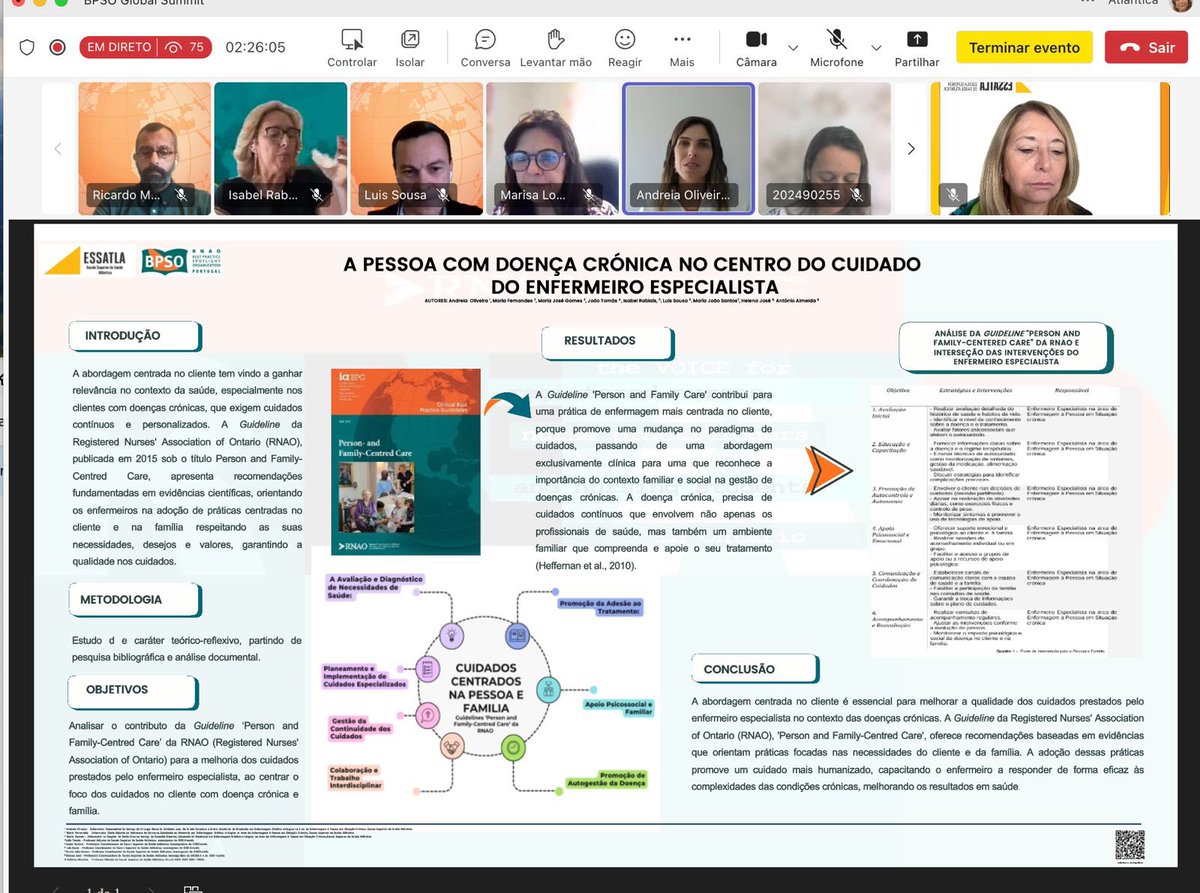The height and width of the screenshot is (893, 1200).
Task: Open the Conversa chat panel
Action: point(485,48)
